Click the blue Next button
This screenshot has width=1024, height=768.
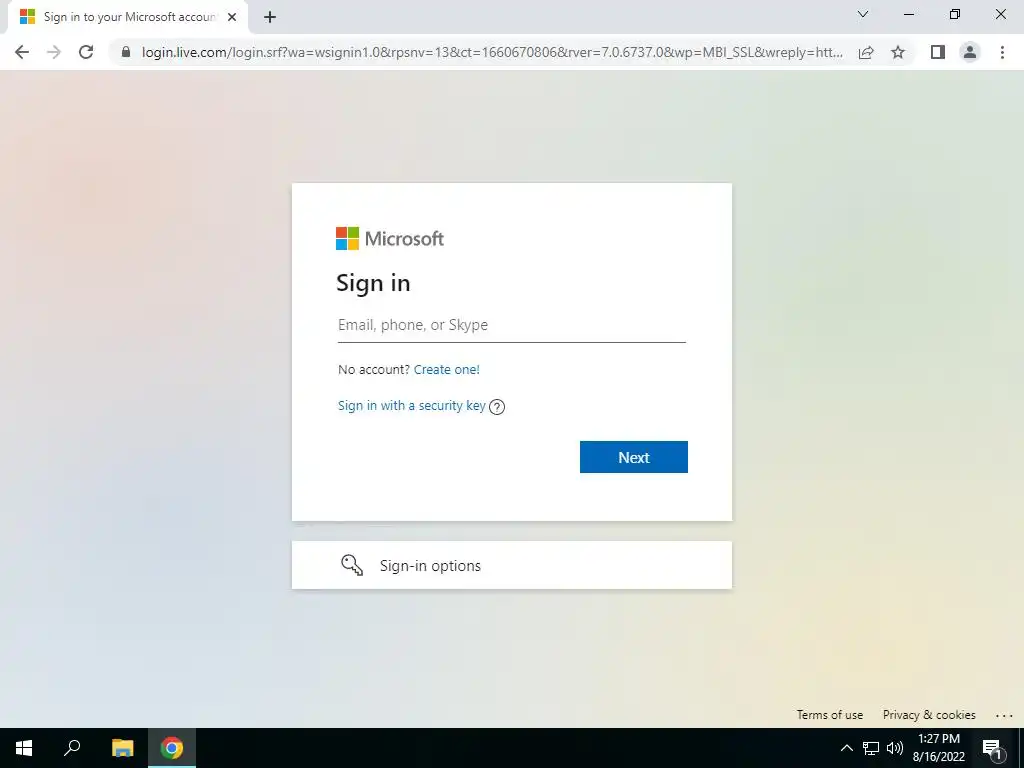coord(633,457)
